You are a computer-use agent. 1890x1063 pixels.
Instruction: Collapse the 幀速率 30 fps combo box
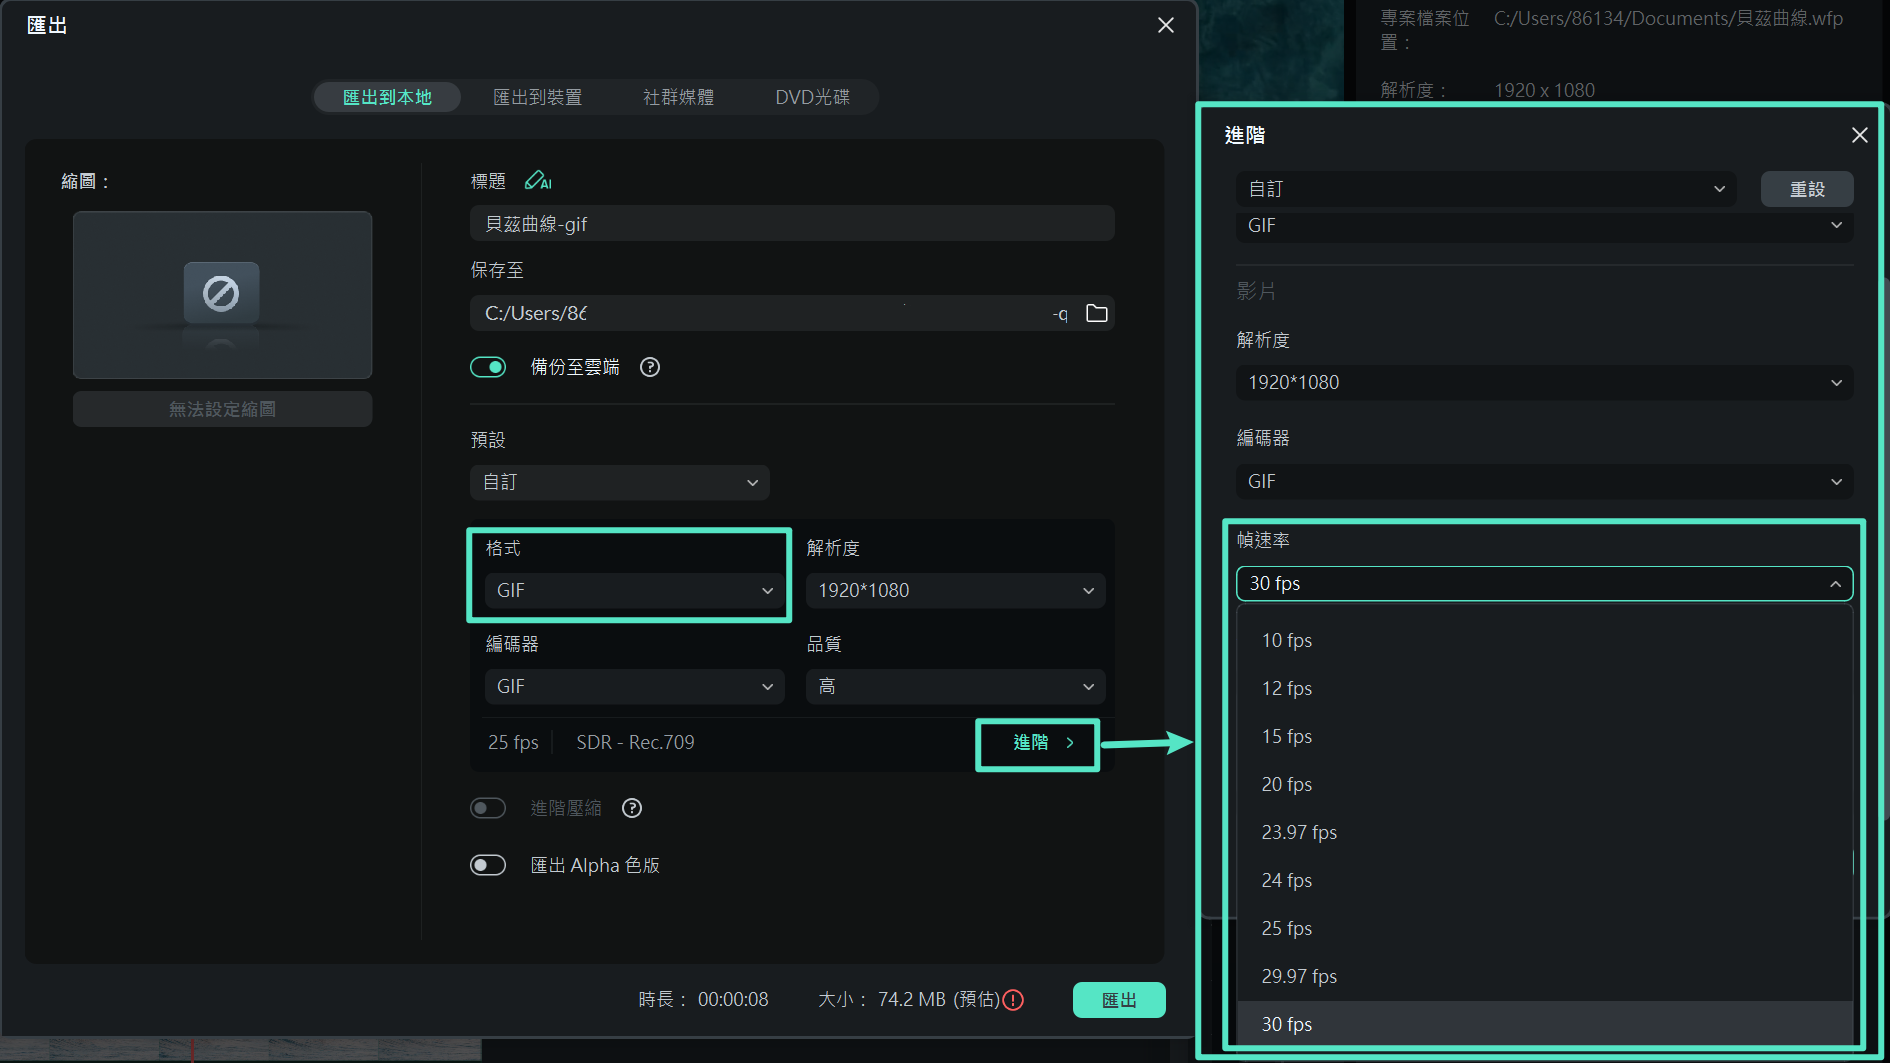pos(1545,583)
